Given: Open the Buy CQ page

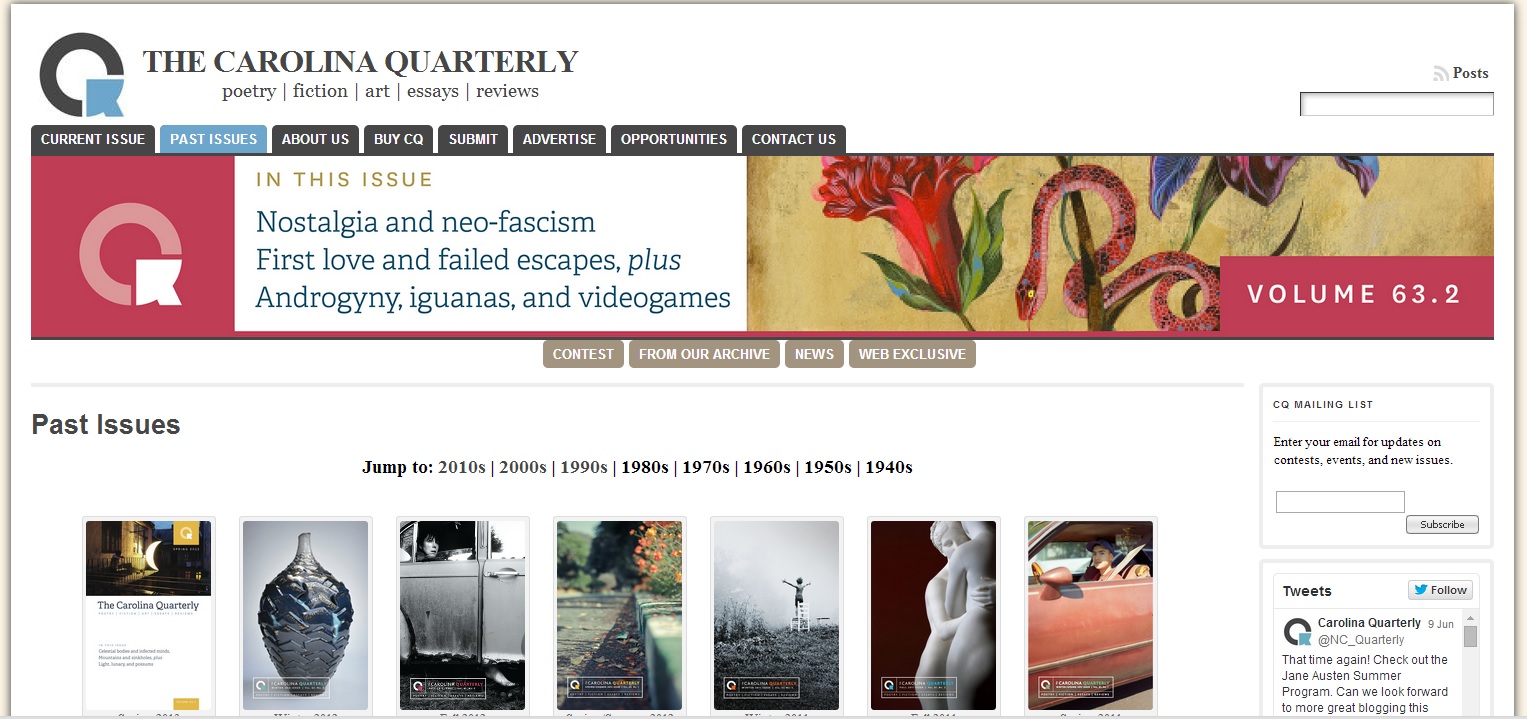Looking at the screenshot, I should point(399,139).
